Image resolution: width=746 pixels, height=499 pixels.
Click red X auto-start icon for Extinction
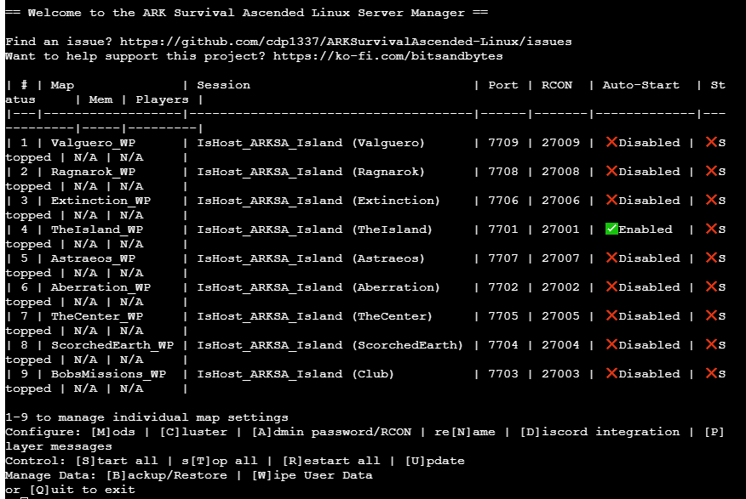(x=611, y=201)
